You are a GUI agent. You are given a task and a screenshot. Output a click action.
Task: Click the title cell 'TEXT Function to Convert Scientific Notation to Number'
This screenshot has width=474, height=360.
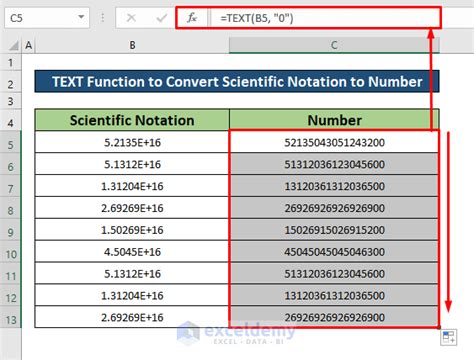click(x=237, y=82)
